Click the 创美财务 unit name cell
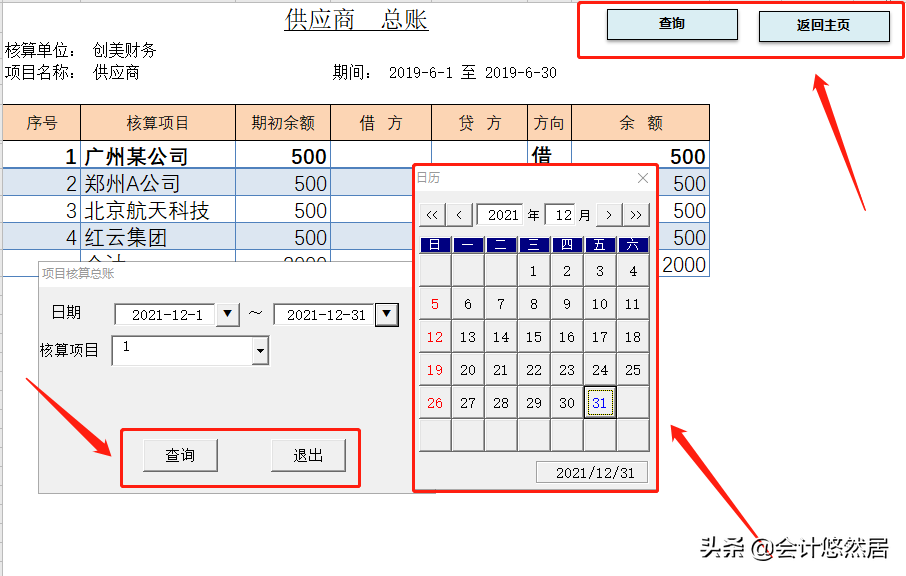Screen dimensions: 906x576 (124, 50)
